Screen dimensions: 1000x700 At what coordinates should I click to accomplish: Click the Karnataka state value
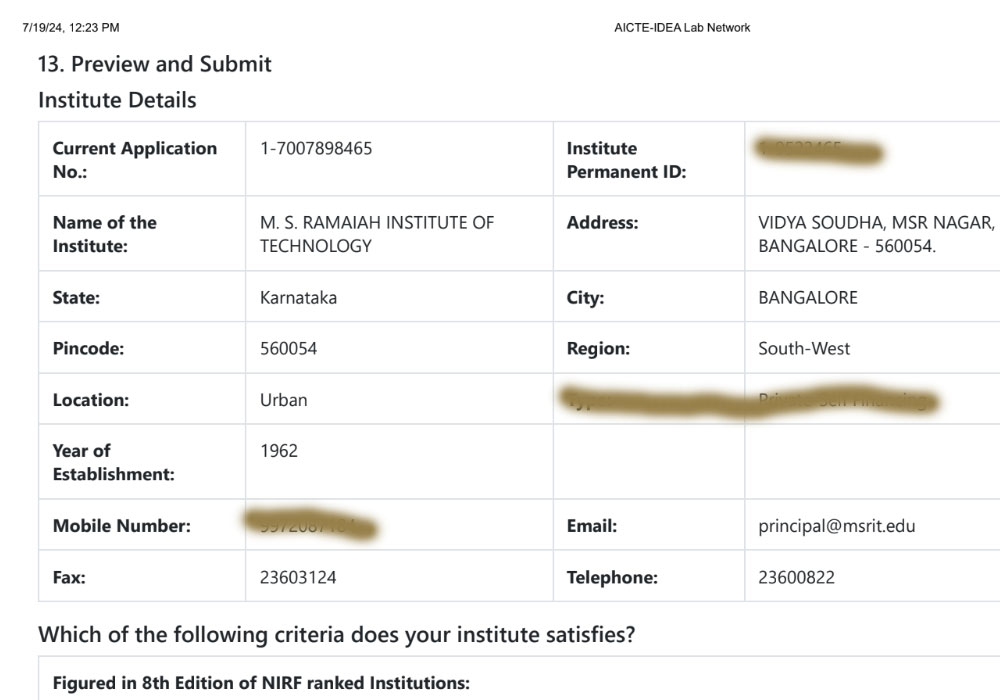coord(298,297)
